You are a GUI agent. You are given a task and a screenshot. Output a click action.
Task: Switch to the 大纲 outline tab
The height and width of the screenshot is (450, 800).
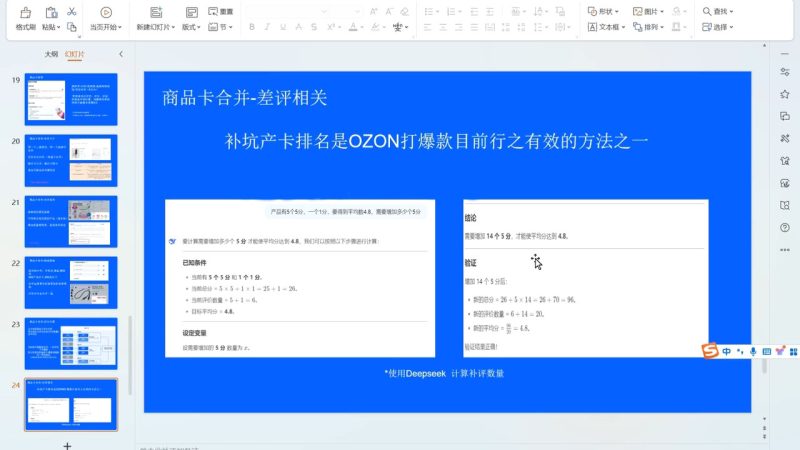(x=51, y=54)
